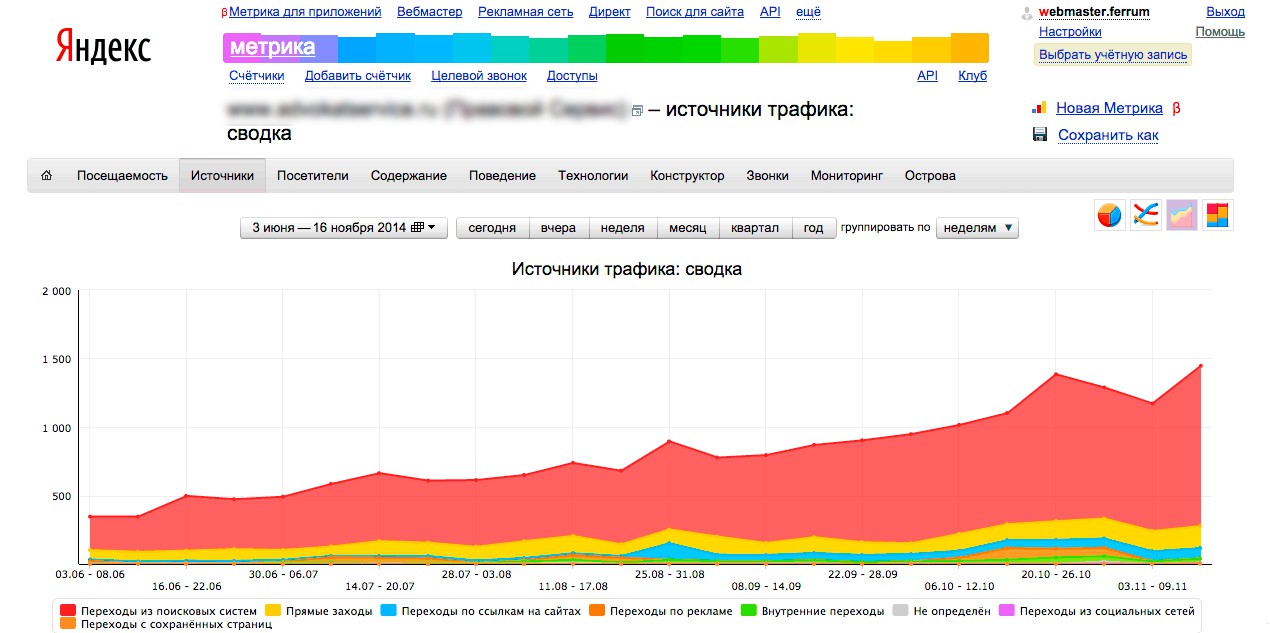
Task: Open the Мониторинг tab
Action: tap(847, 175)
